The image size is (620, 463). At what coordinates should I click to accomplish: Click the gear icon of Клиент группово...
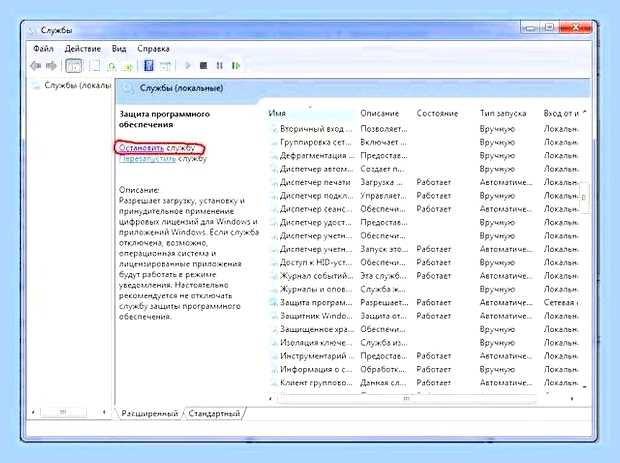pyautogui.click(x=274, y=383)
